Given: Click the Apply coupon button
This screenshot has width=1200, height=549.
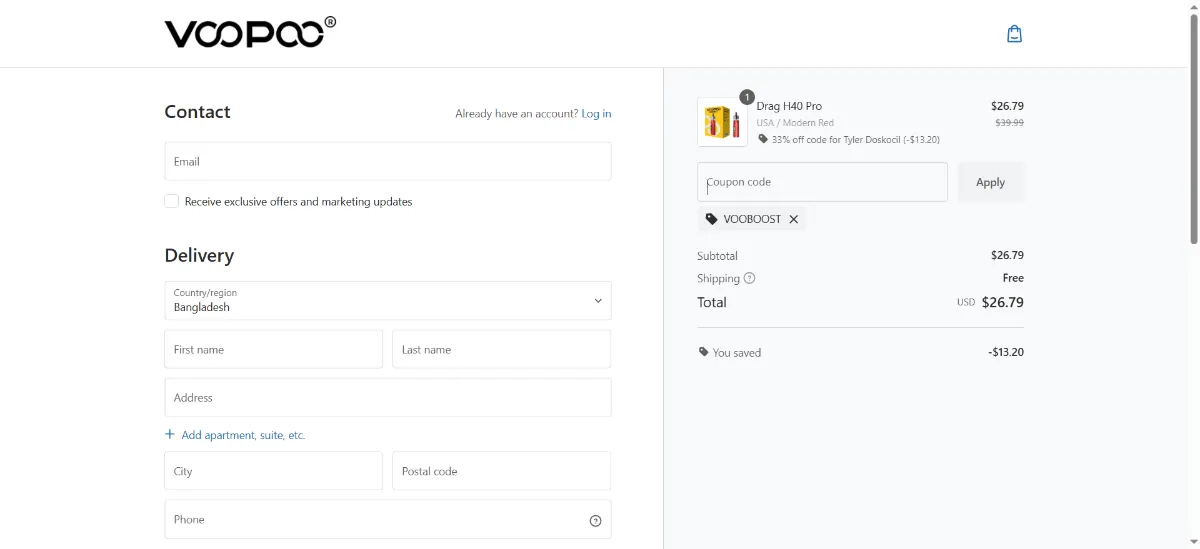Looking at the screenshot, I should point(991,182).
